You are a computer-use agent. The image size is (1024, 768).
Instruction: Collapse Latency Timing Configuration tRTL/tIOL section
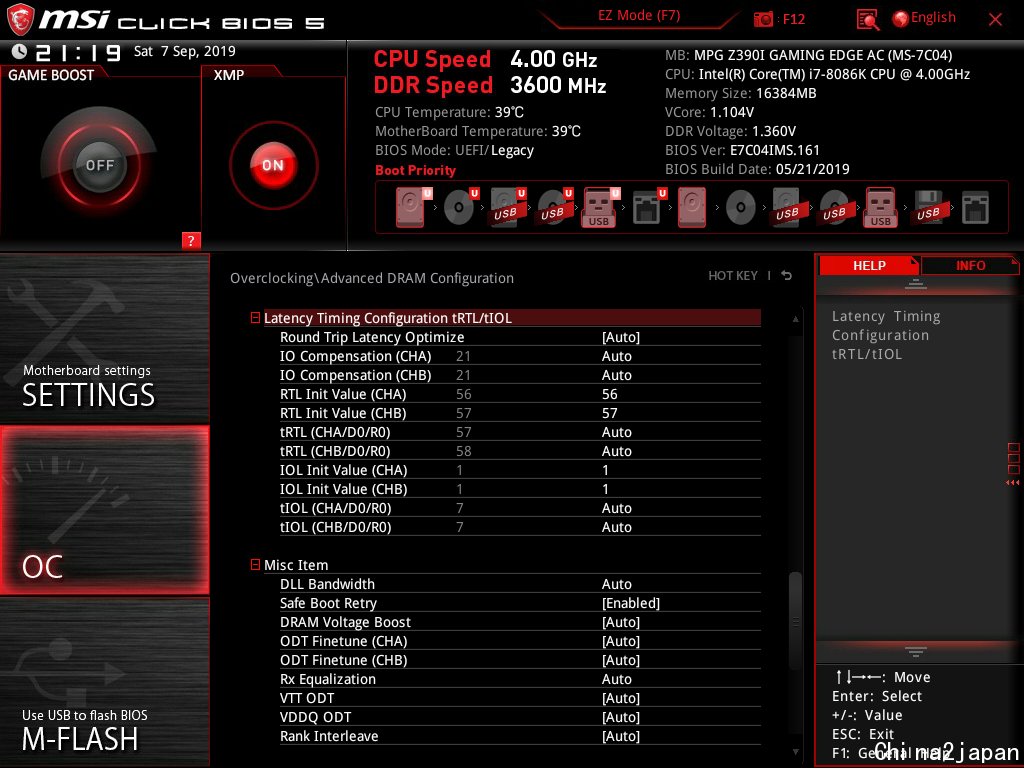[255, 318]
